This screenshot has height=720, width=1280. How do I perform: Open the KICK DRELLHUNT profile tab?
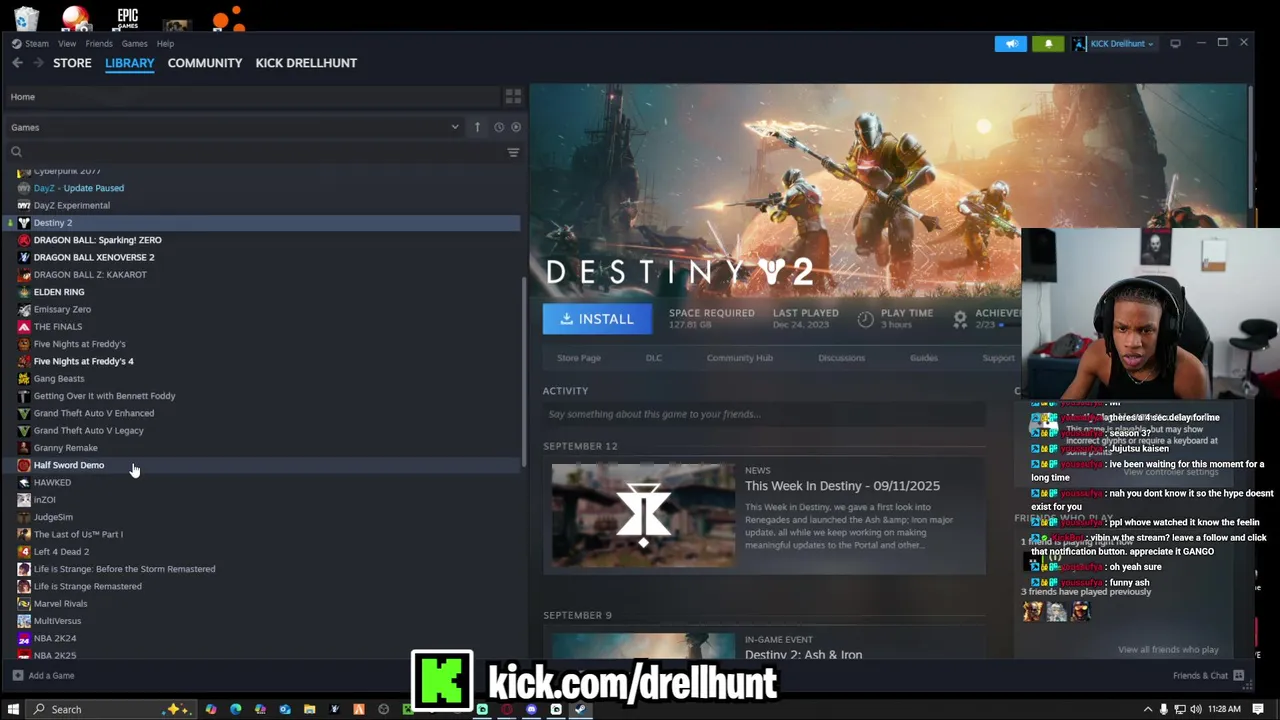[x=306, y=63]
